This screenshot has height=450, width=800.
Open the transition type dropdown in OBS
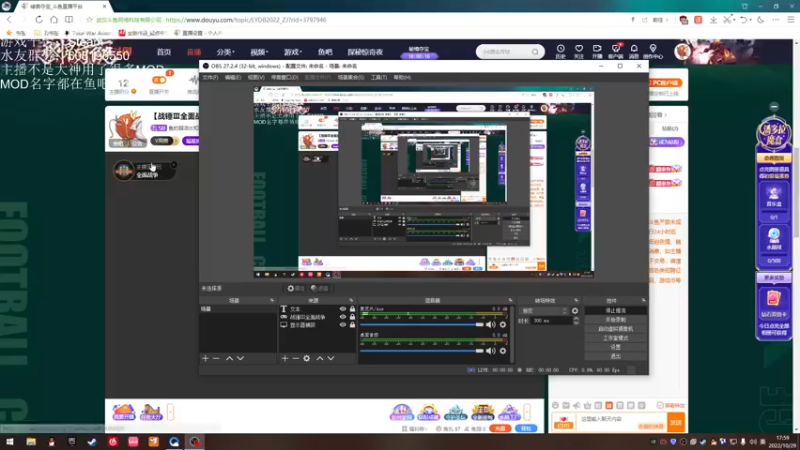click(544, 311)
